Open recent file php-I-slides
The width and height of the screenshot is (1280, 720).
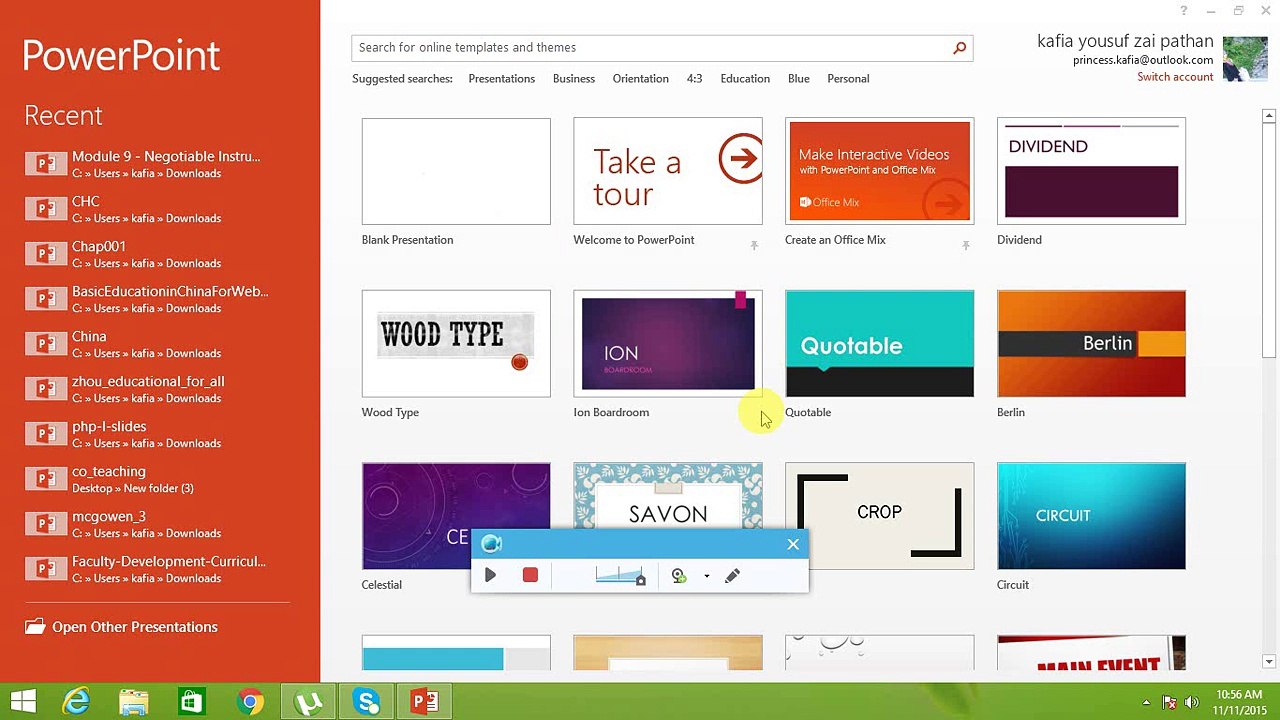tap(160, 434)
